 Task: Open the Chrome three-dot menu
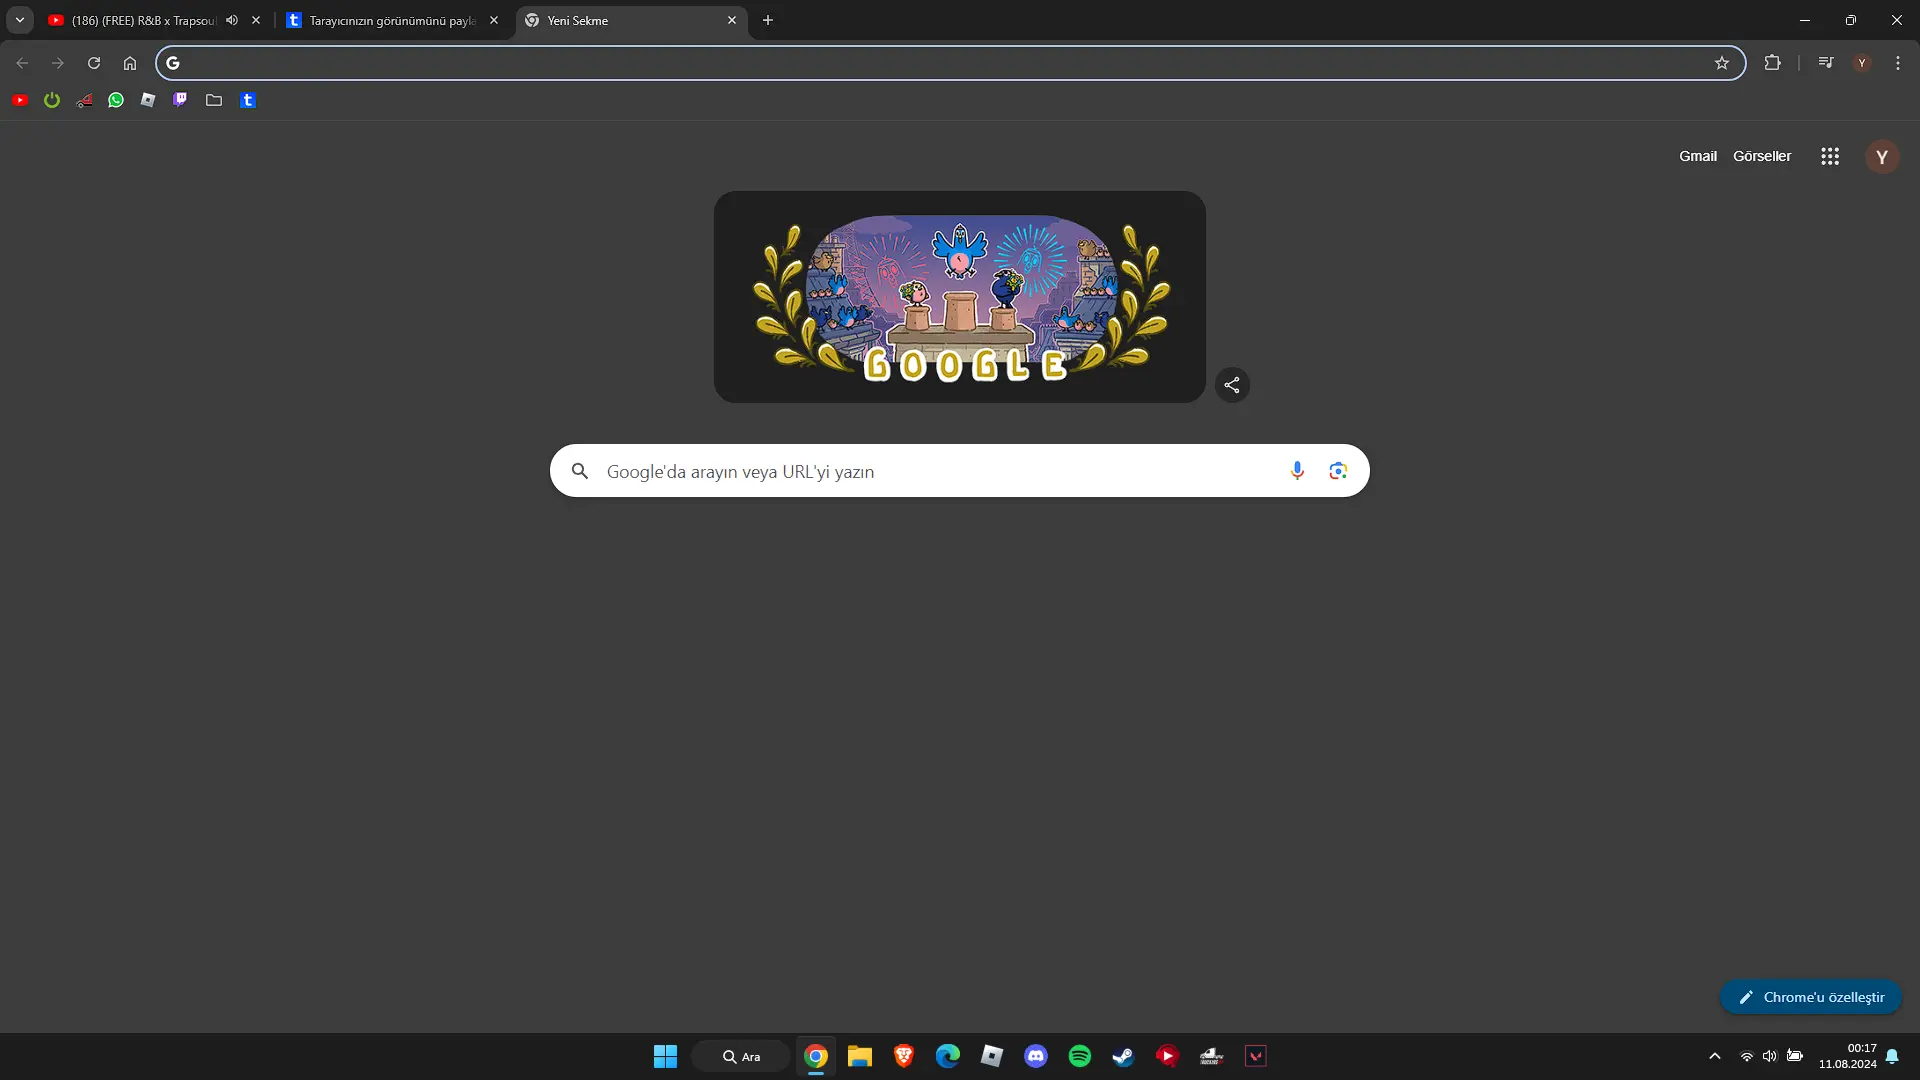[x=1898, y=63]
